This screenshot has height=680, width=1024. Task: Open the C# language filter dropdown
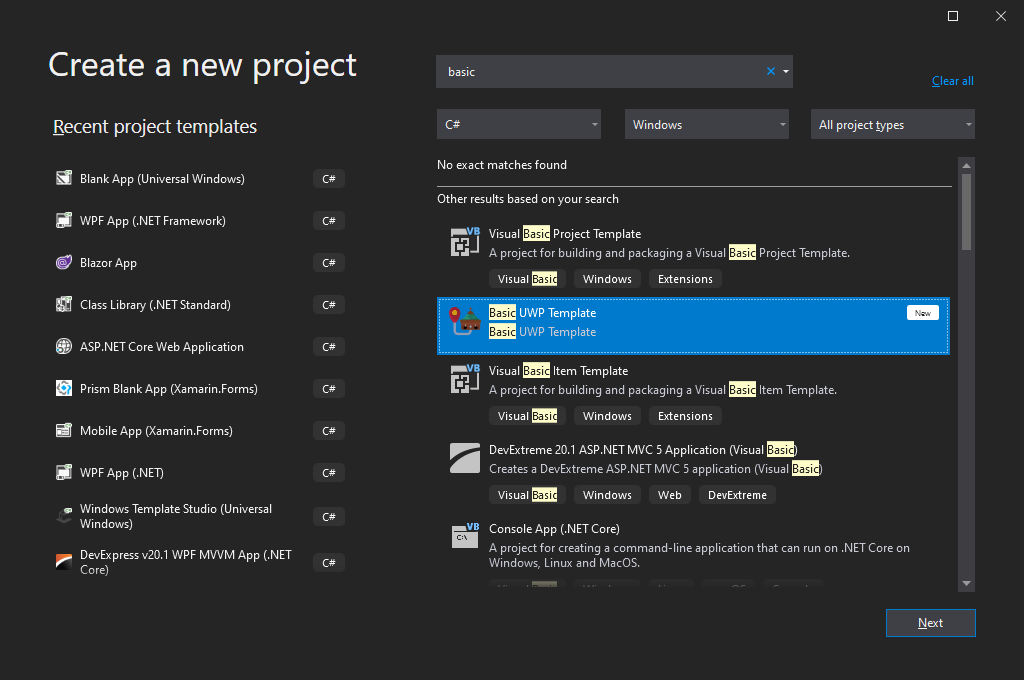point(519,124)
